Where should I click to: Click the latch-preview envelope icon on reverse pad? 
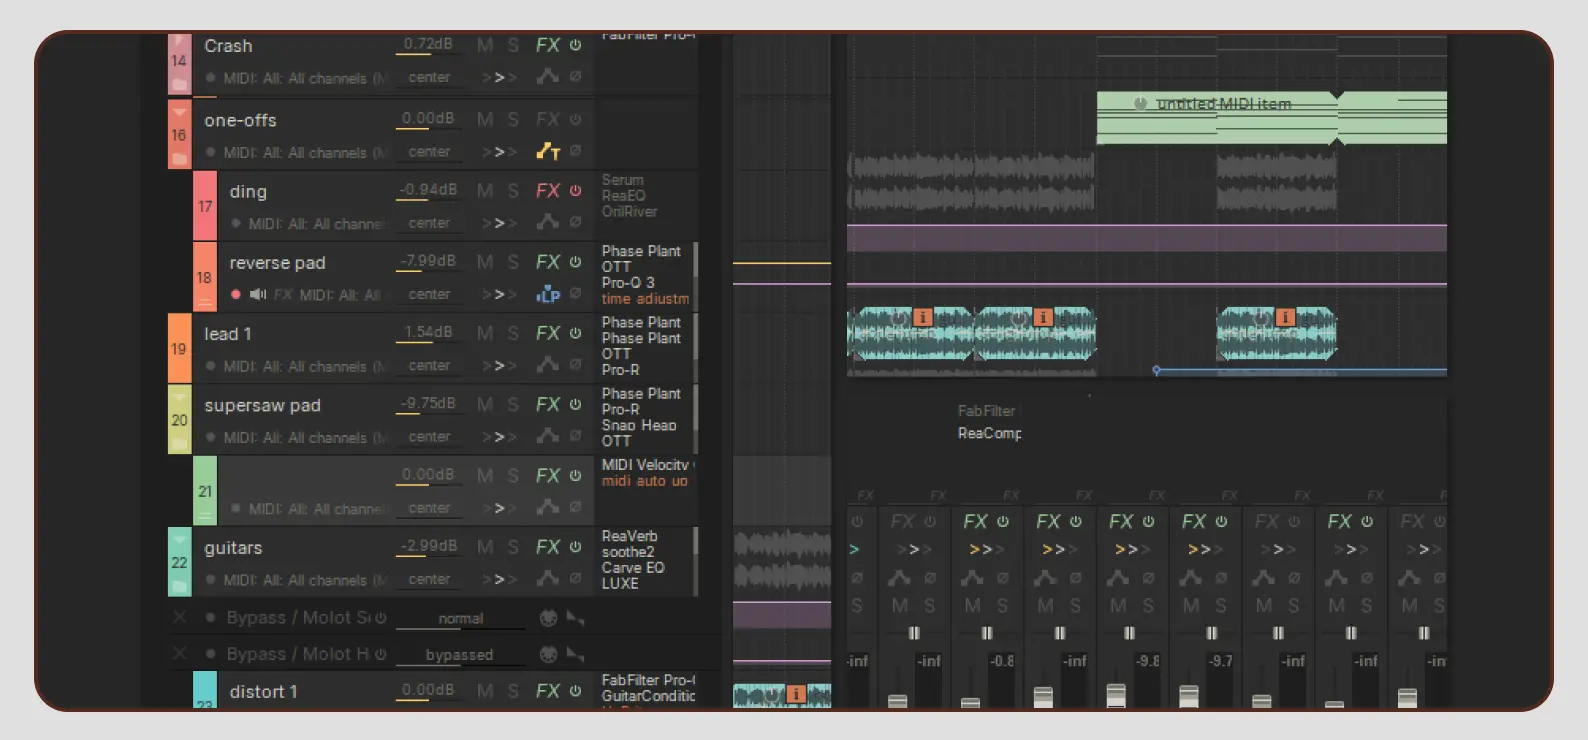click(x=548, y=294)
